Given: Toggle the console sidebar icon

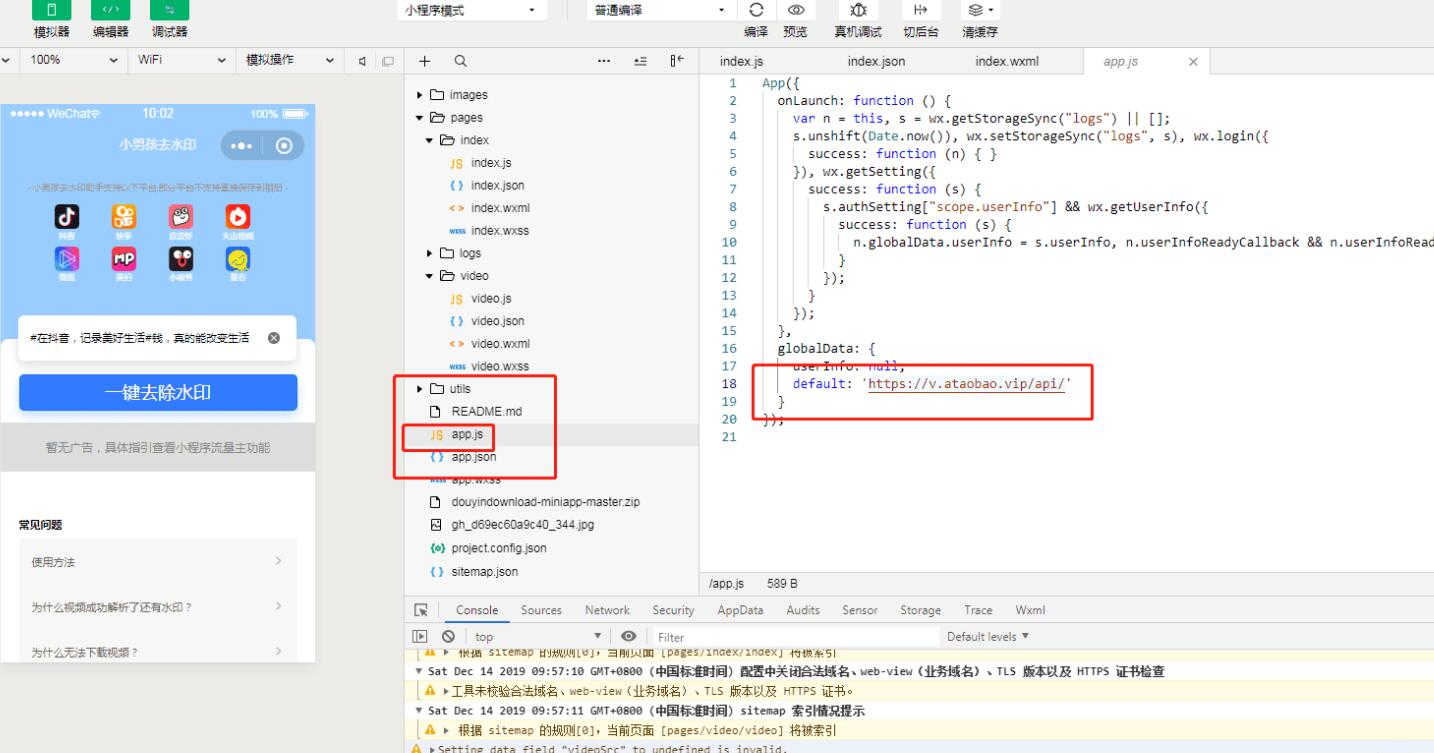Looking at the screenshot, I should point(420,636).
